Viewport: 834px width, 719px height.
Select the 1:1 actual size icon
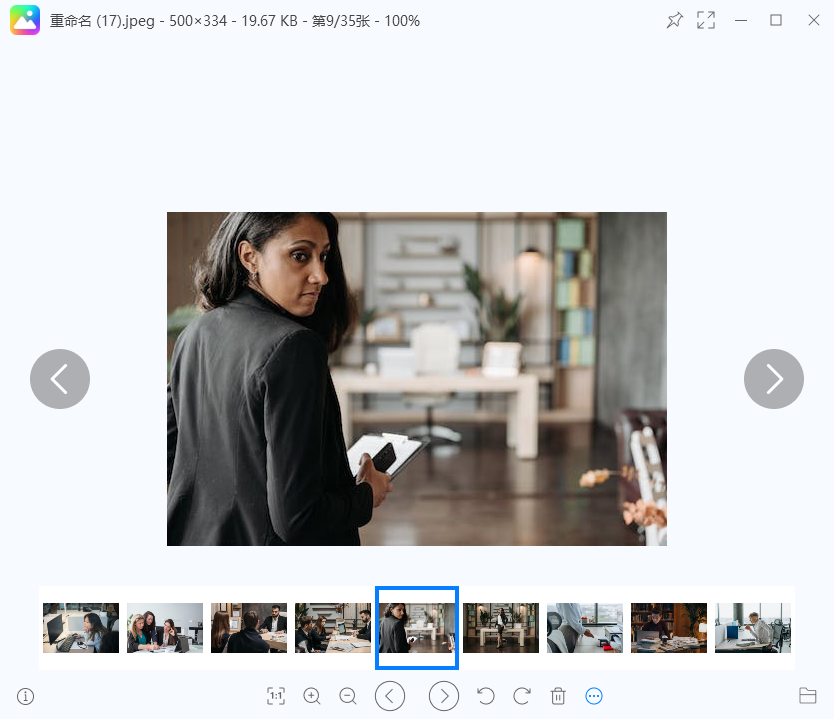point(276,696)
